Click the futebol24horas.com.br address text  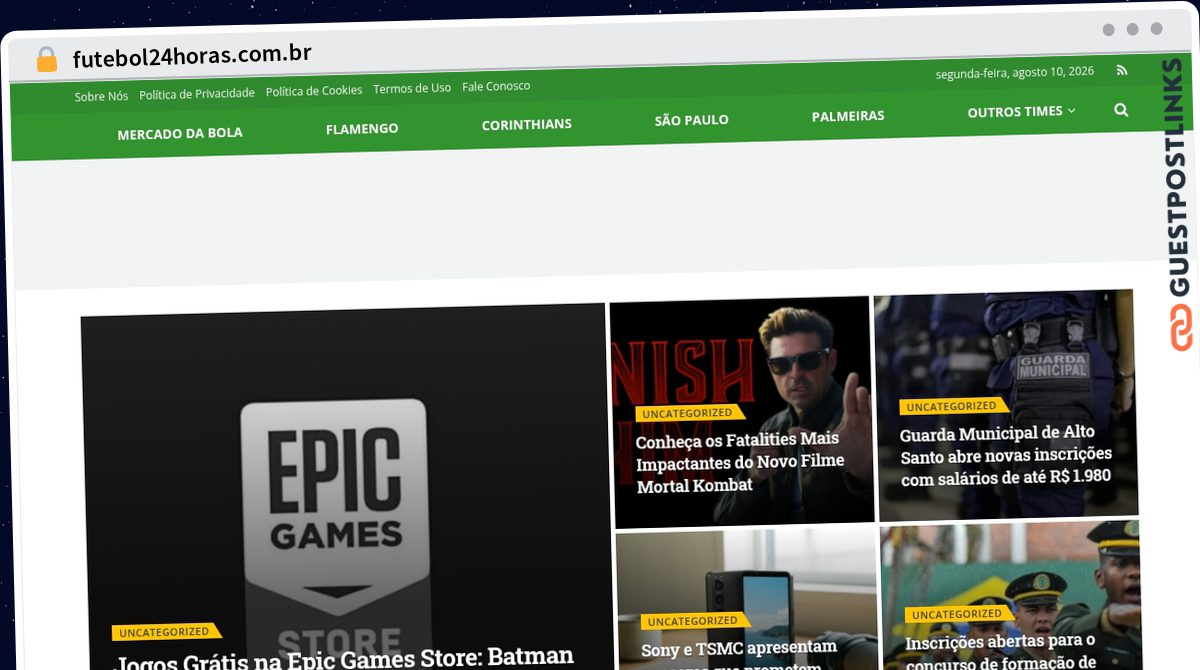[192, 56]
